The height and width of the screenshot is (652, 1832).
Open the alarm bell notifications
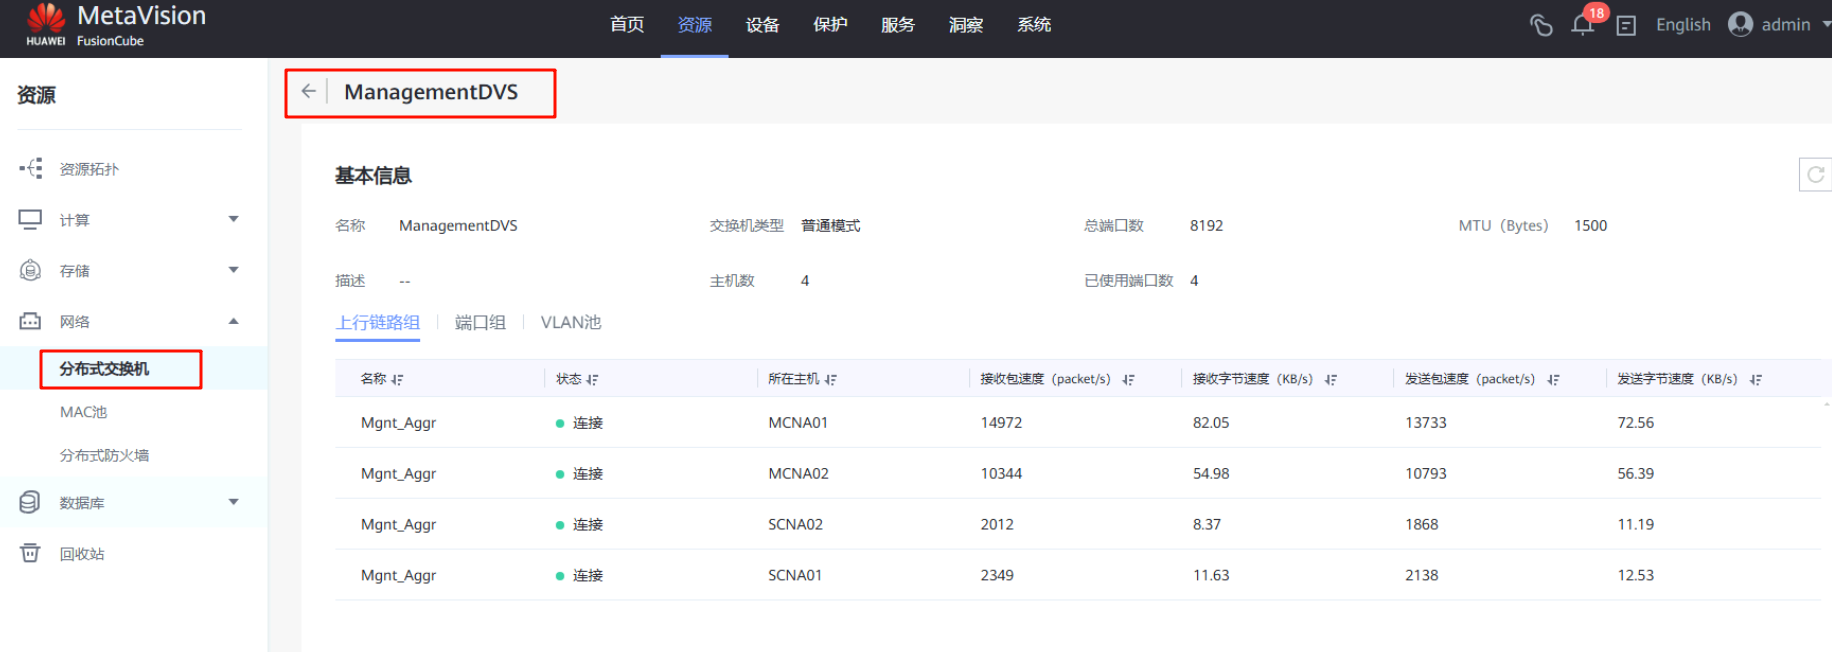(1582, 25)
